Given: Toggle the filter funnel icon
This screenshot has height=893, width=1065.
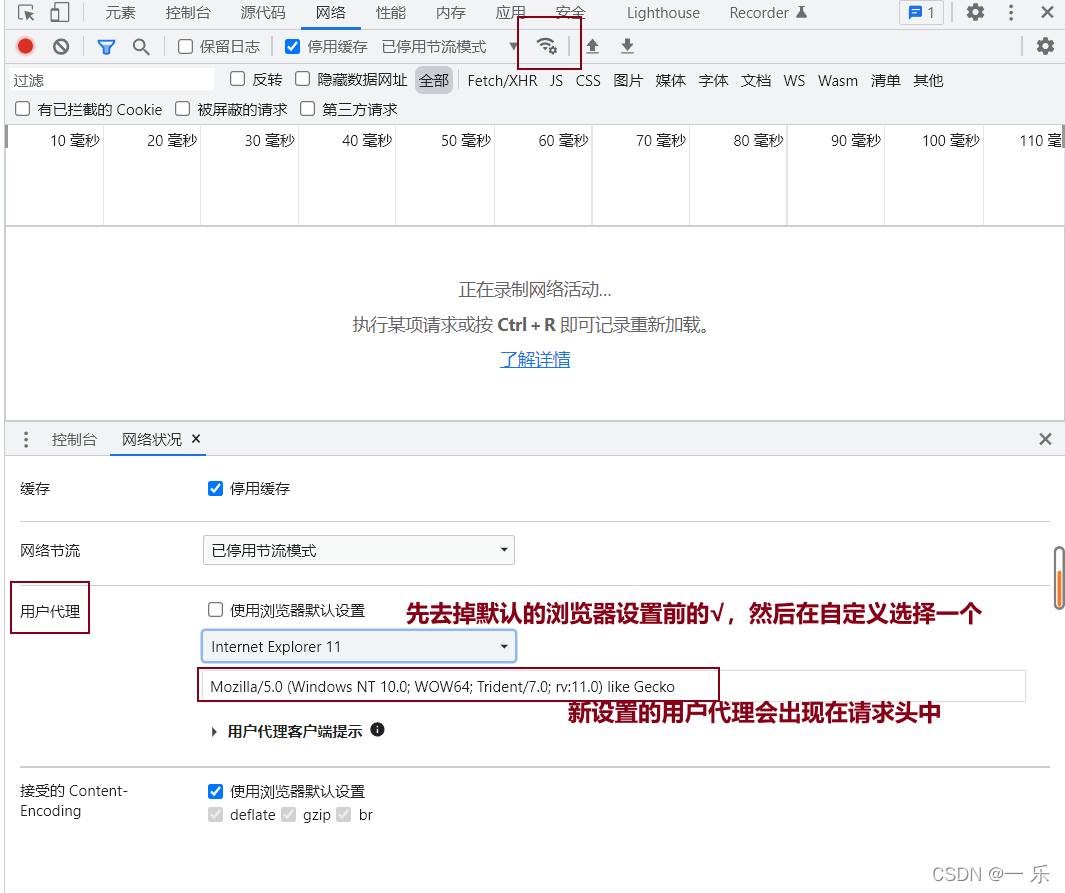Looking at the screenshot, I should point(106,47).
